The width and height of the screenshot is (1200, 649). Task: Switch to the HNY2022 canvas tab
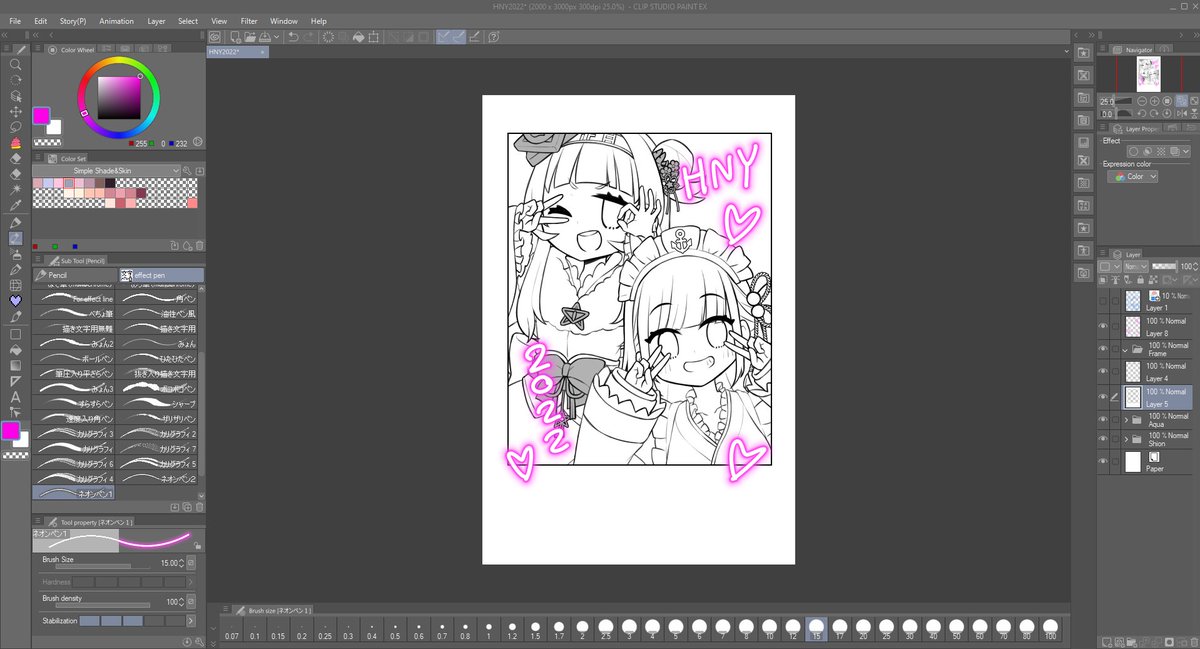237,51
